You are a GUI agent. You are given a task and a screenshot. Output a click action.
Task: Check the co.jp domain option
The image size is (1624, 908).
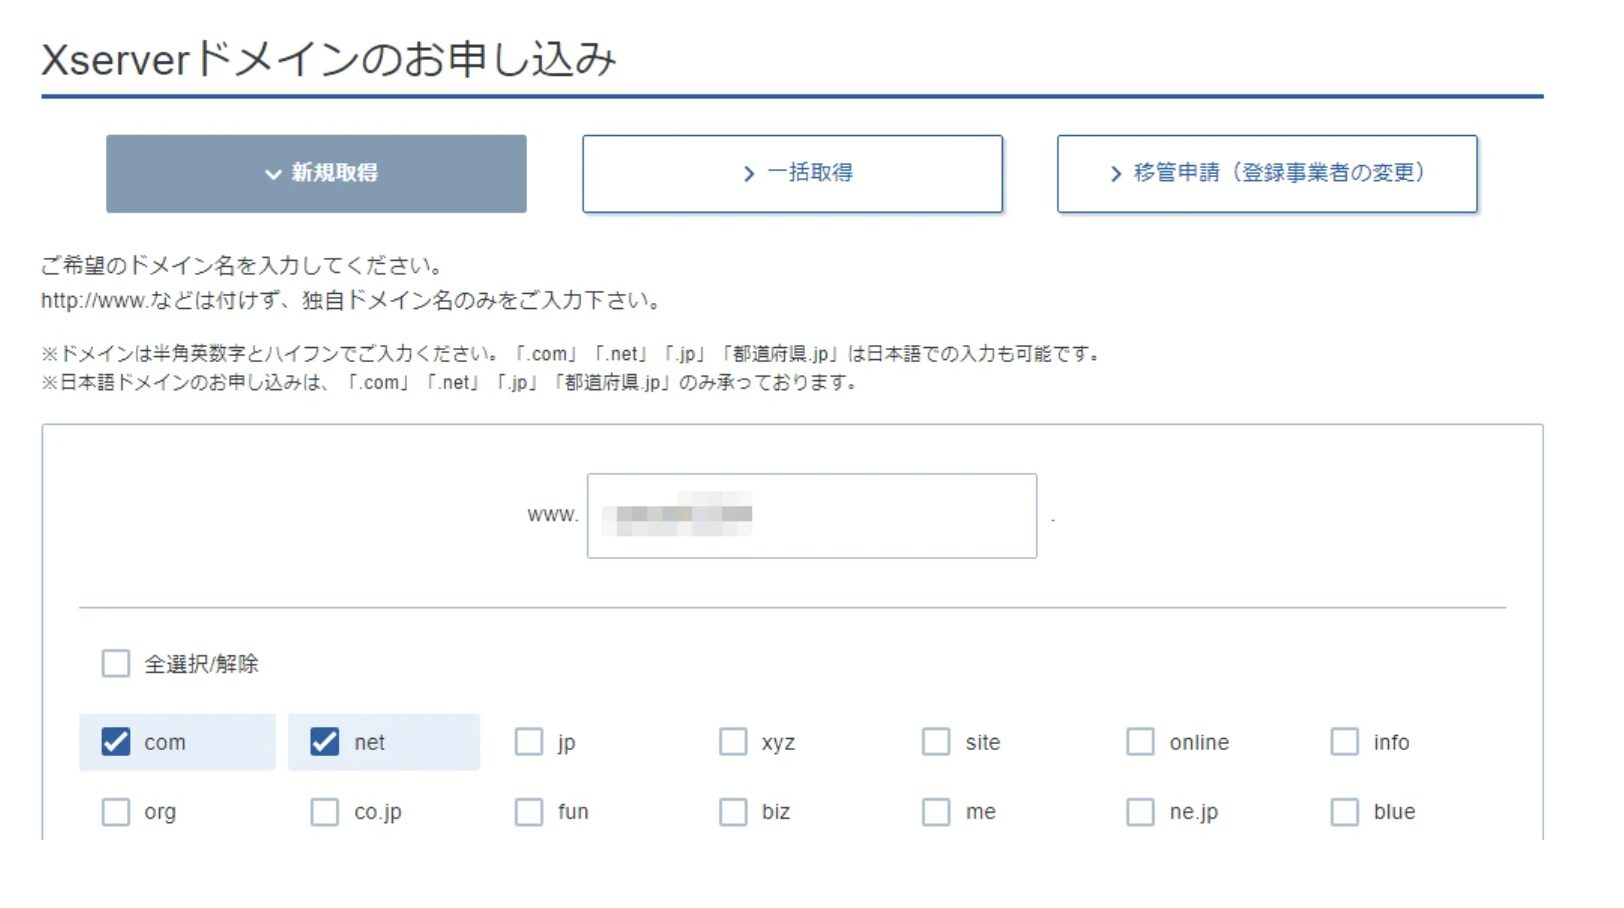pos(325,812)
